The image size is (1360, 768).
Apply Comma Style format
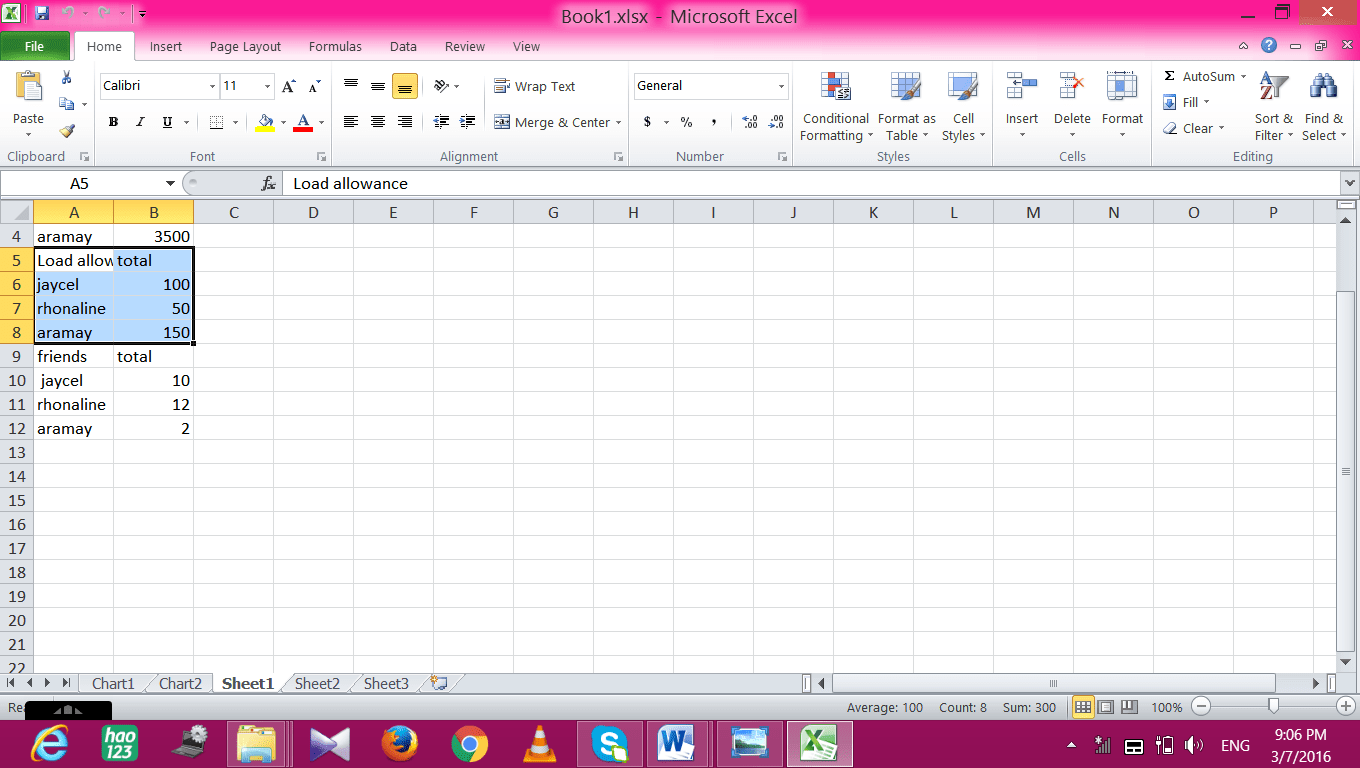[714, 122]
